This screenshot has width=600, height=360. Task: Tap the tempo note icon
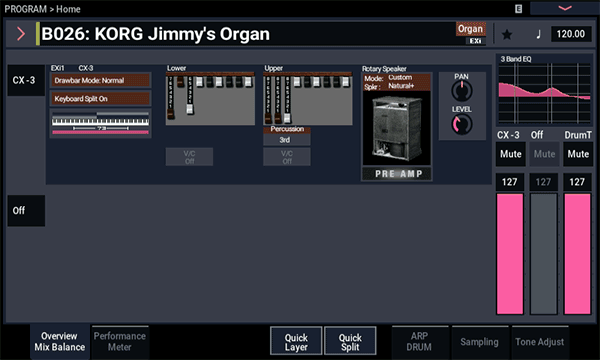click(538, 34)
